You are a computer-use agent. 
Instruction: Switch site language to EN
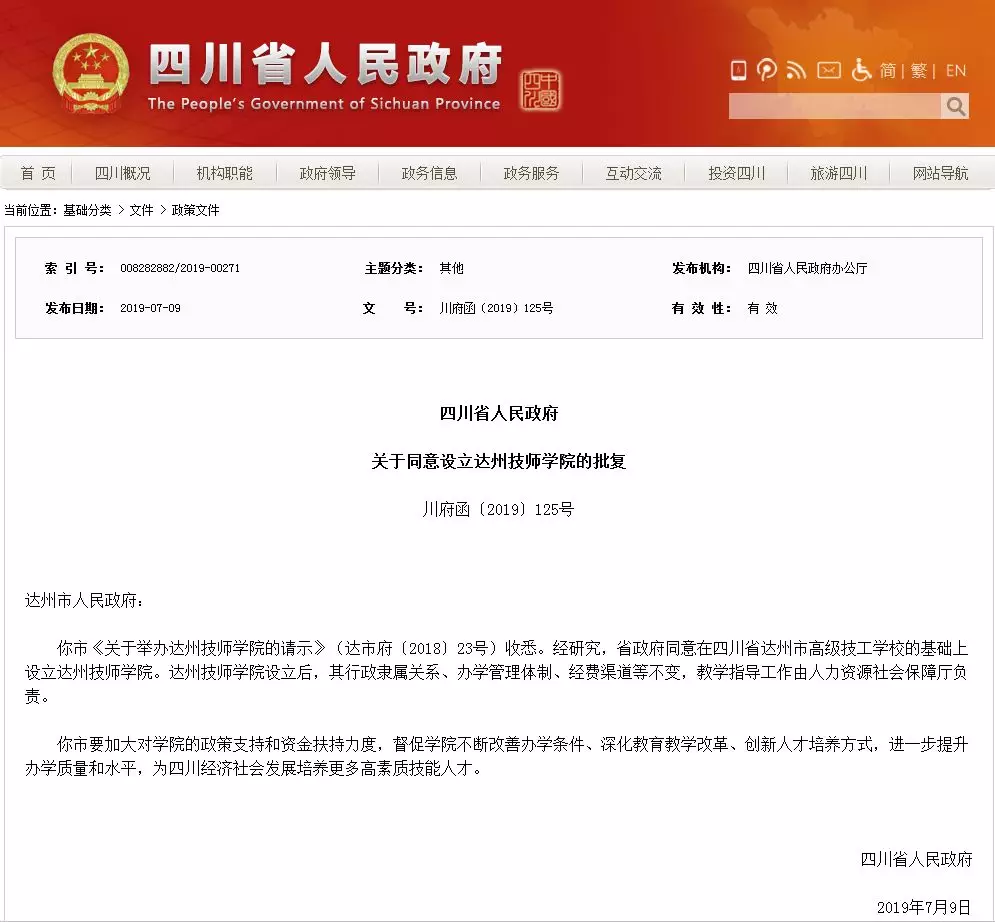point(956,70)
